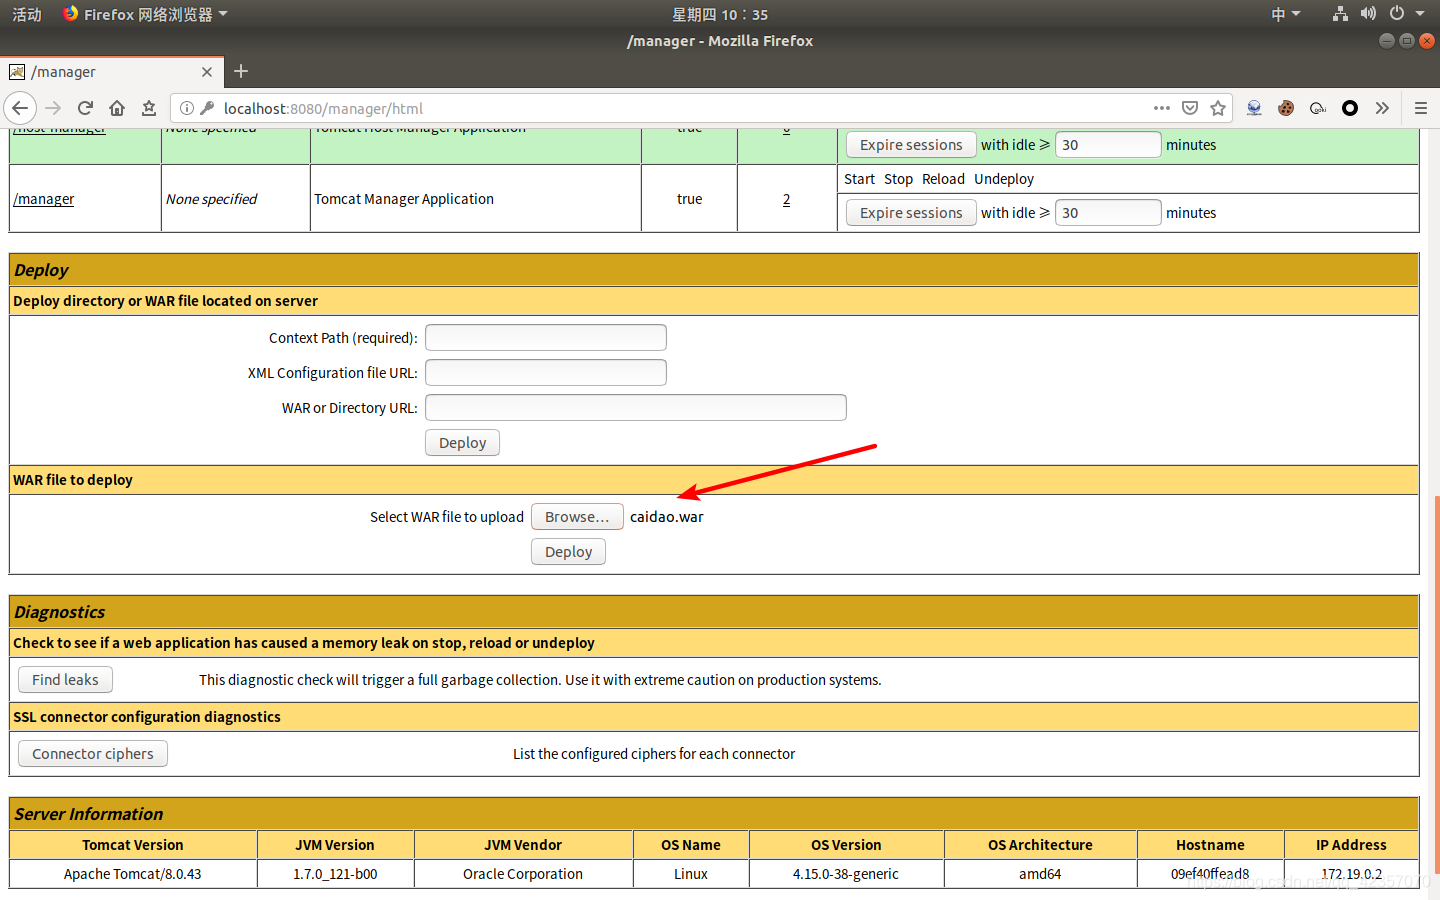
Task: Open the Firefox hamburger menu
Action: (1420, 108)
